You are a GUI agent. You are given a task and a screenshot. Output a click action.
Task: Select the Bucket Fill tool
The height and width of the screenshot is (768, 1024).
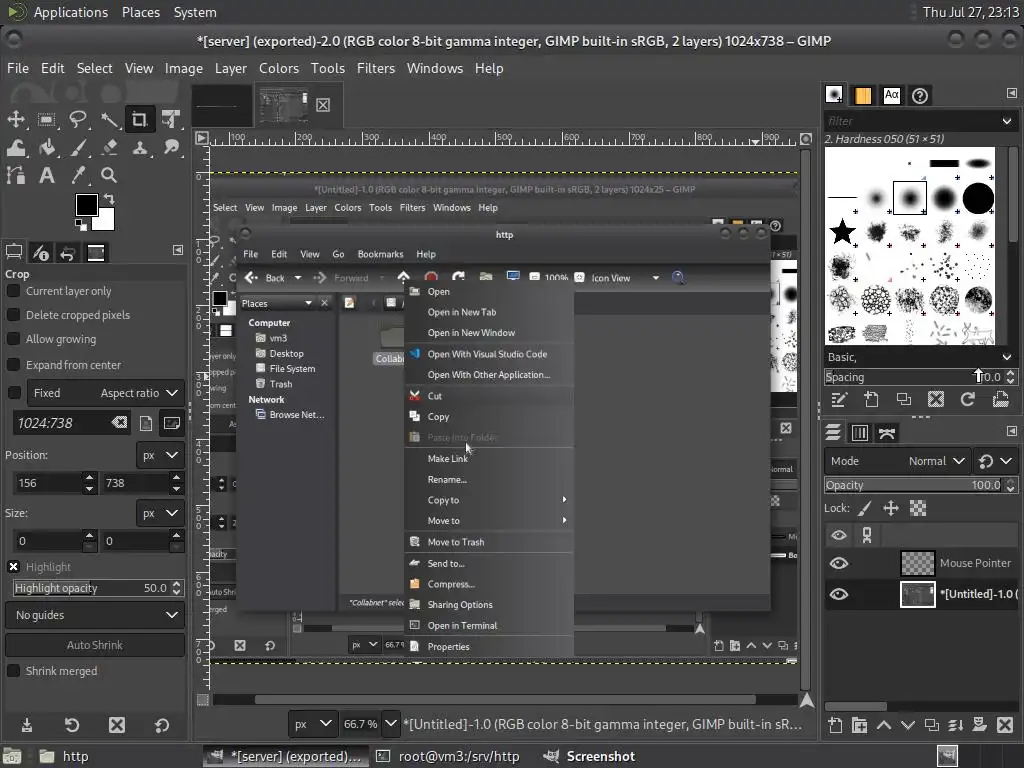[46, 148]
